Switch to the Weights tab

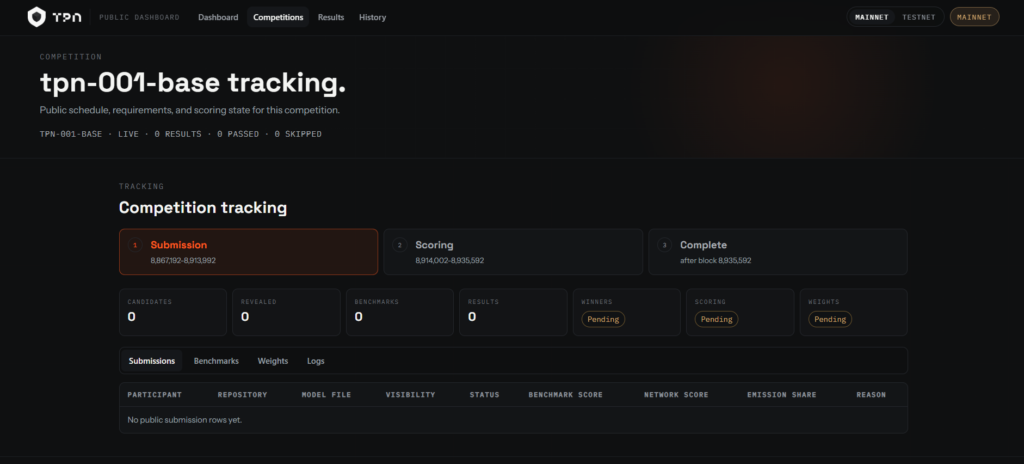coord(272,361)
